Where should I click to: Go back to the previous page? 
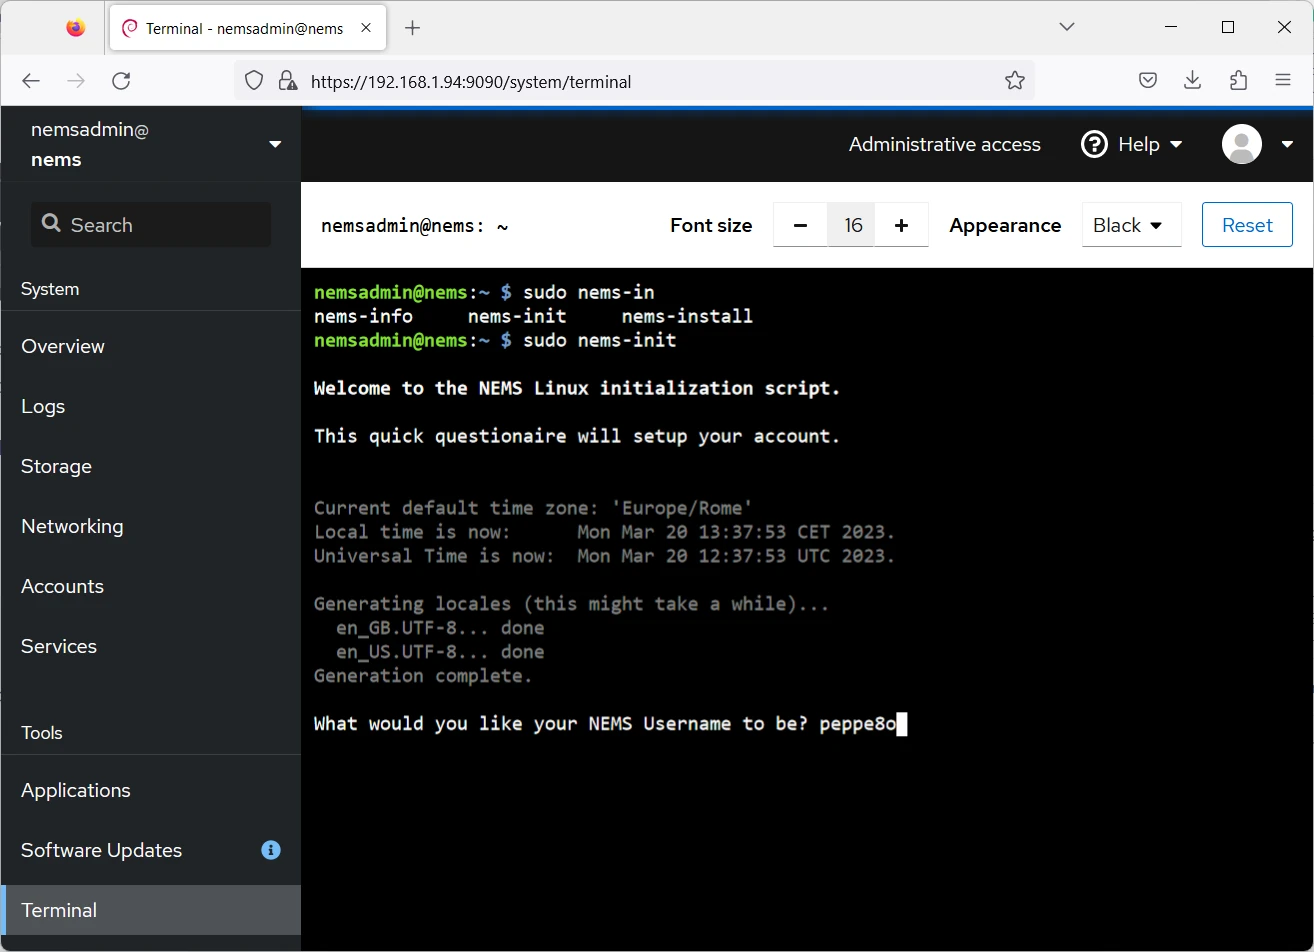(x=31, y=81)
